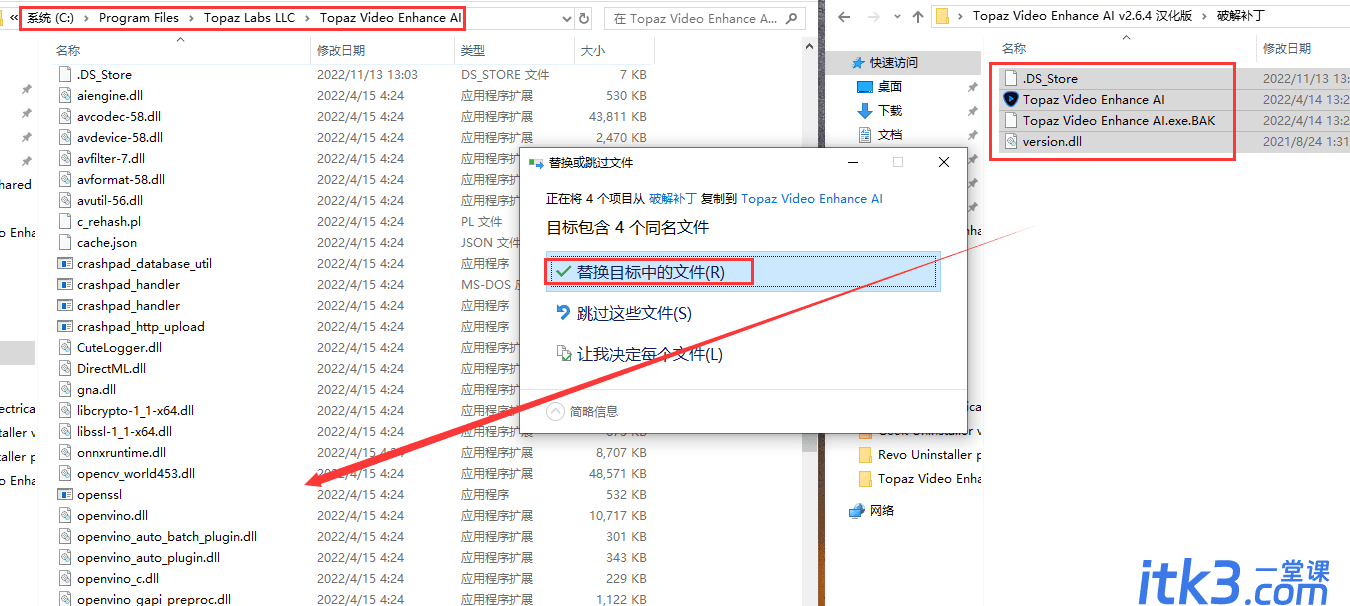Screen dimensions: 1350x606
Task: Click the .DS_Store file icon in the Program Files window
Action: pyautogui.click(x=65, y=74)
